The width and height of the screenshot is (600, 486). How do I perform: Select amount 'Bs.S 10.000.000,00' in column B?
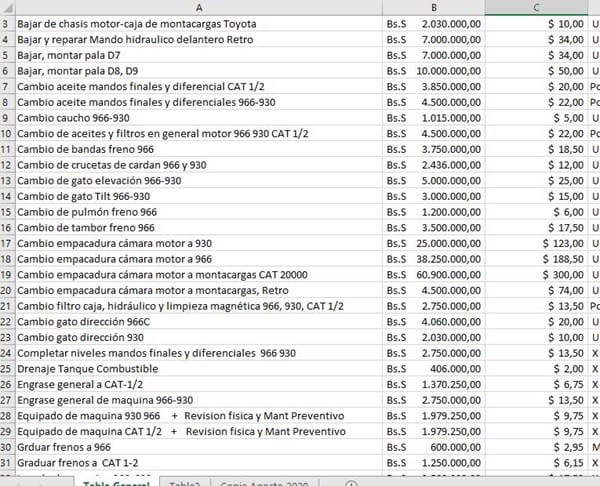coord(434,71)
